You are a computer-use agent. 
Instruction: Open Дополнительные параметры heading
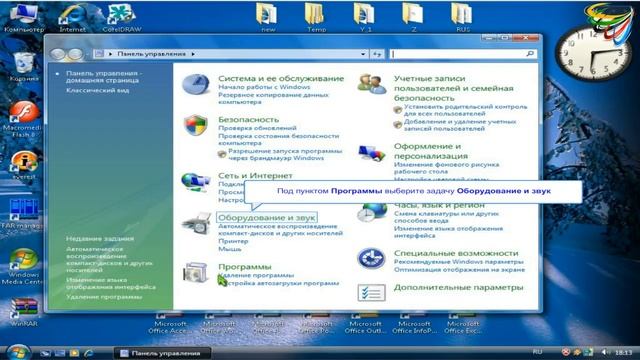pos(458,287)
